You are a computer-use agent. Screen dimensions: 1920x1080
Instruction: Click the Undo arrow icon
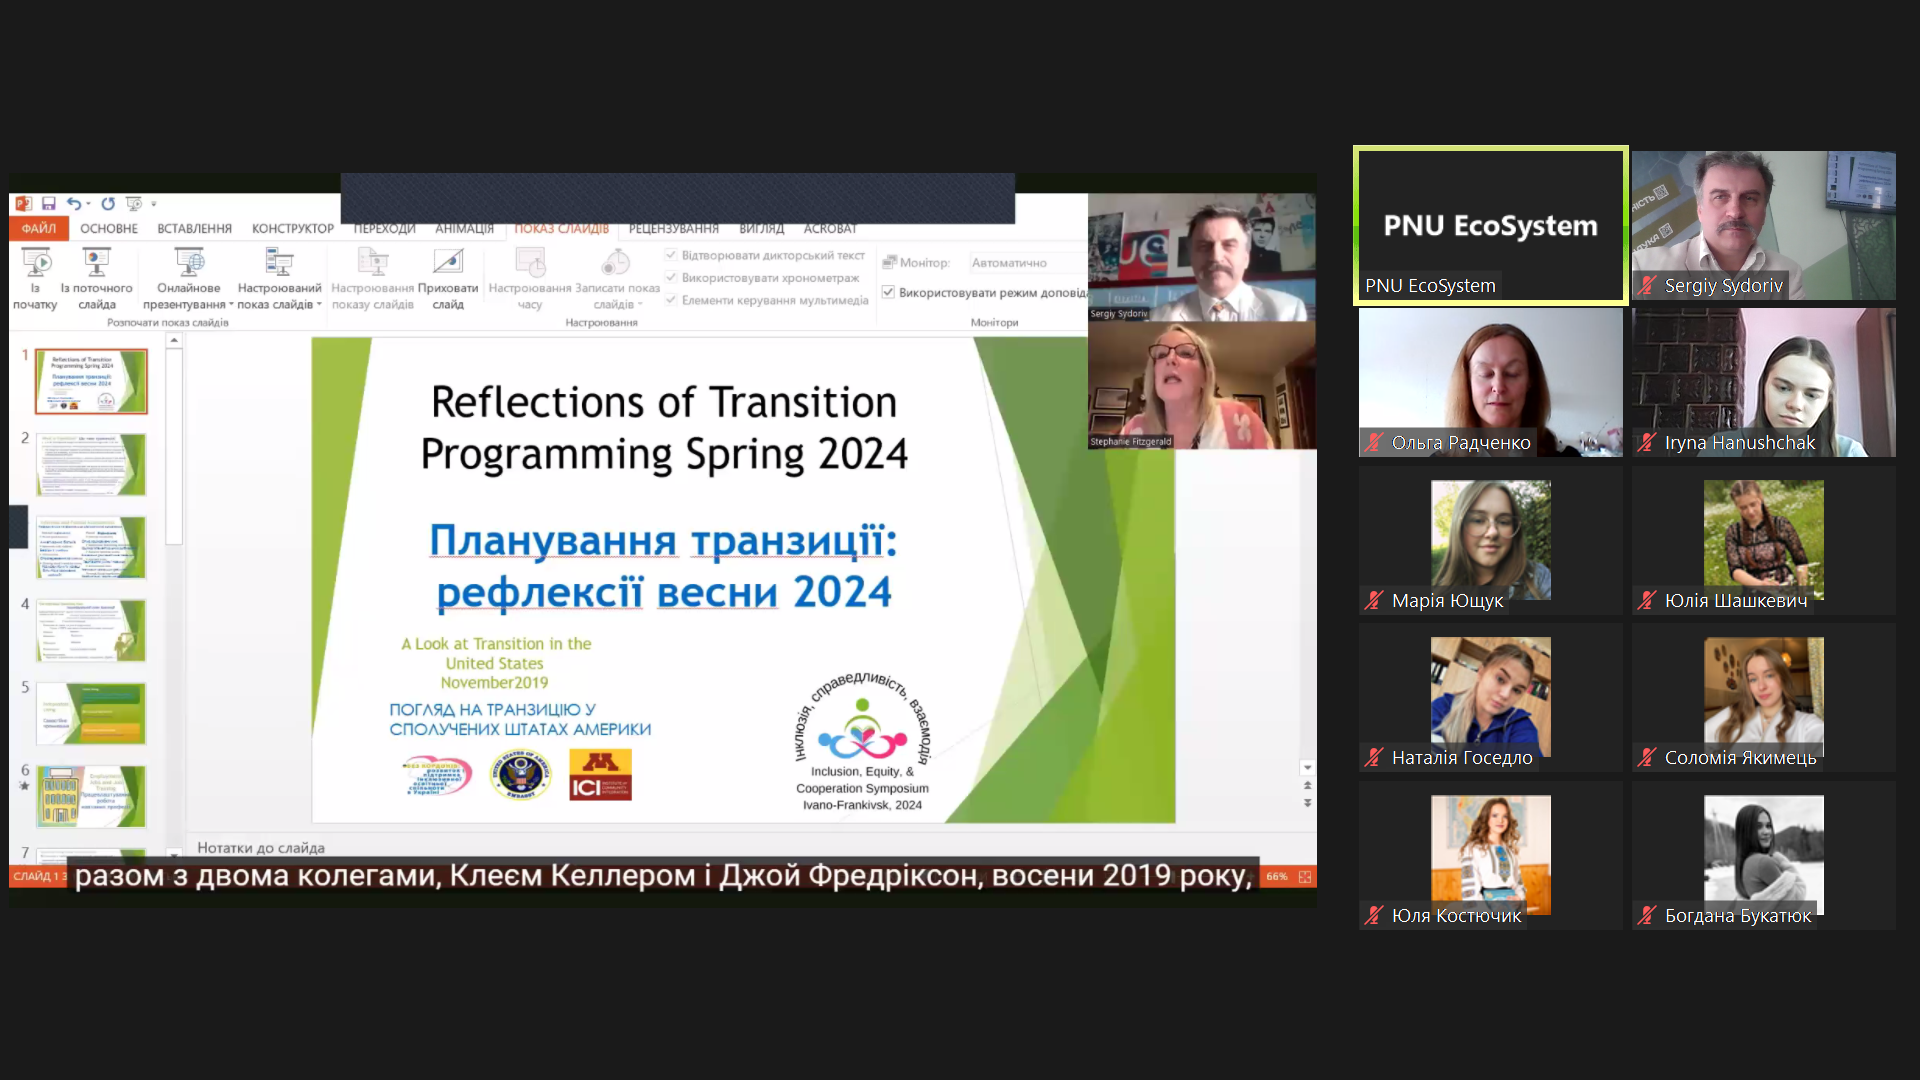coord(73,204)
